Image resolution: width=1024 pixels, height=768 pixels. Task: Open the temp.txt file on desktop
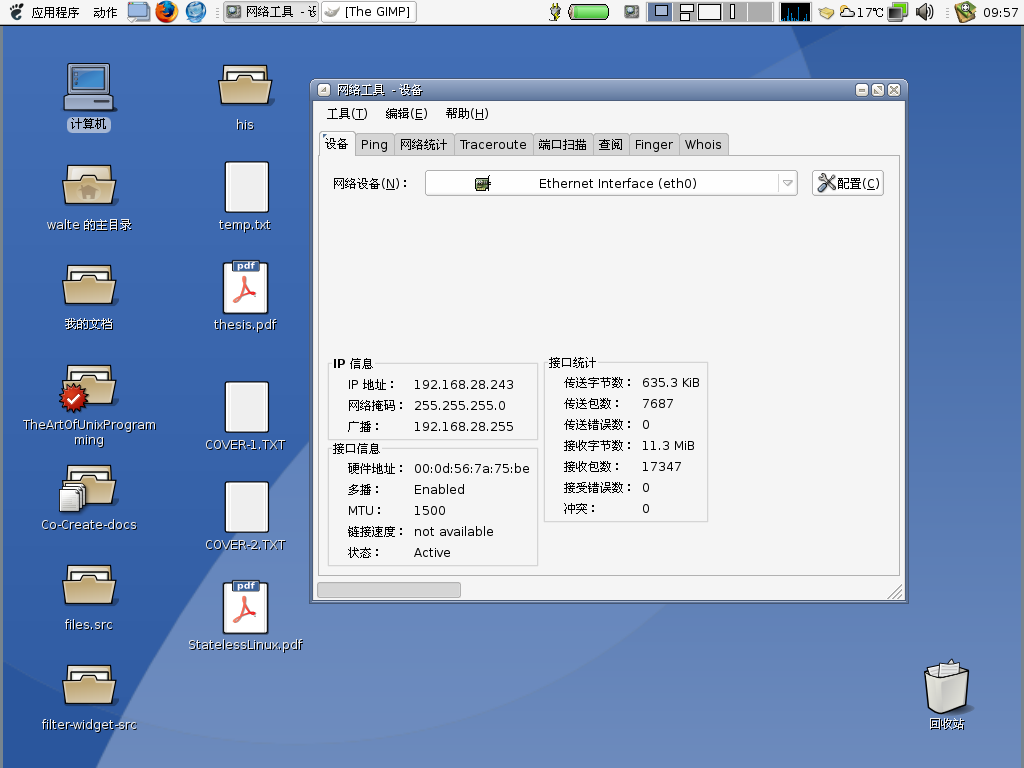(246, 188)
